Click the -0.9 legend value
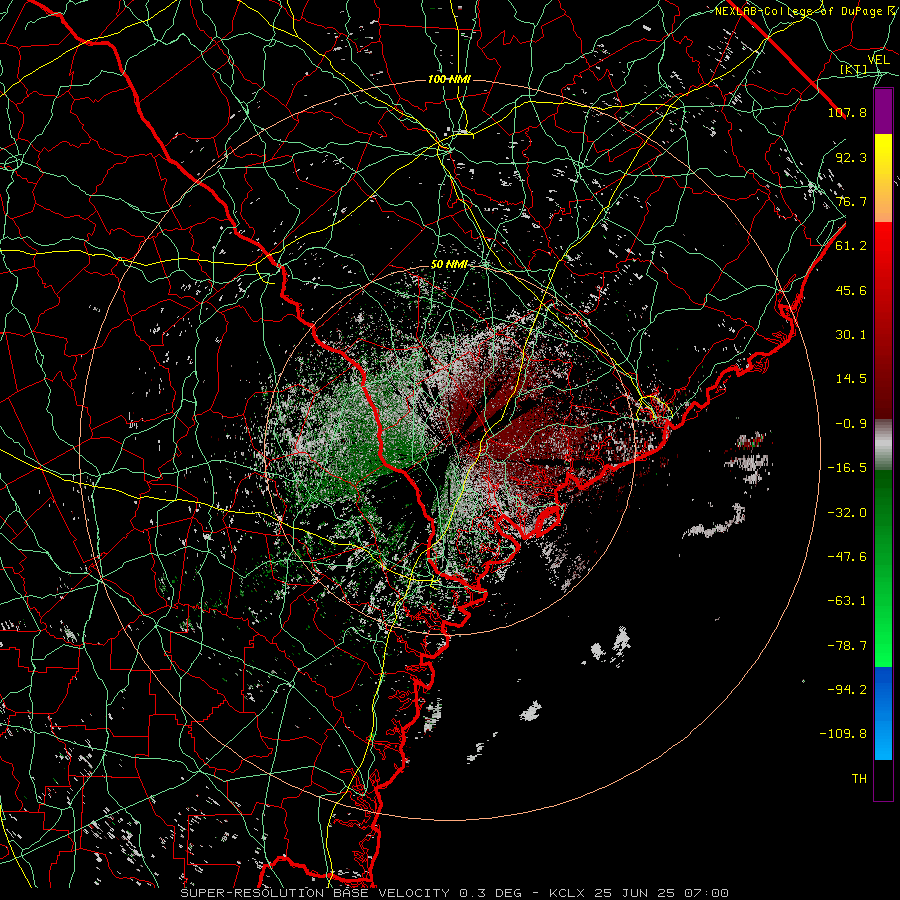Screen dimensions: 900x900 click(x=851, y=424)
